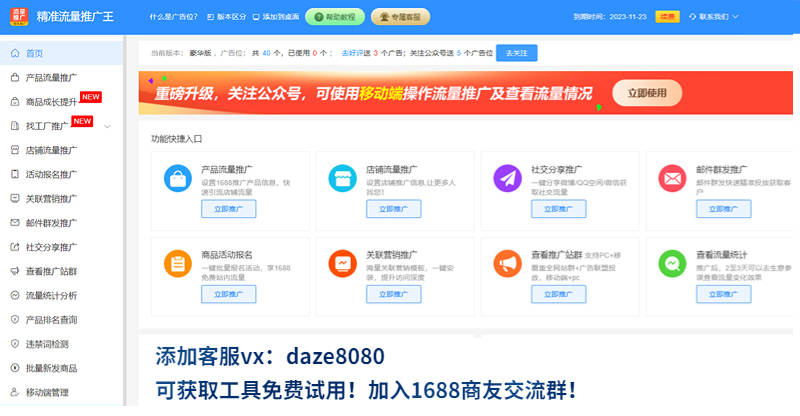Click the 社交分享推广 share sidebar icon
The height and width of the screenshot is (416, 800).
tap(15, 247)
